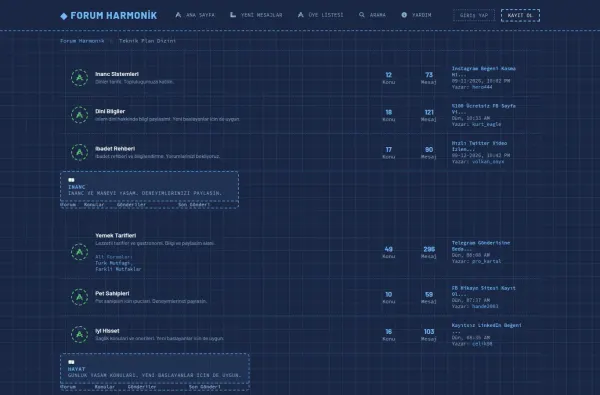Click the Teknik Plan Dizini breadcrumb
The height and width of the screenshot is (395, 600).
147,41
